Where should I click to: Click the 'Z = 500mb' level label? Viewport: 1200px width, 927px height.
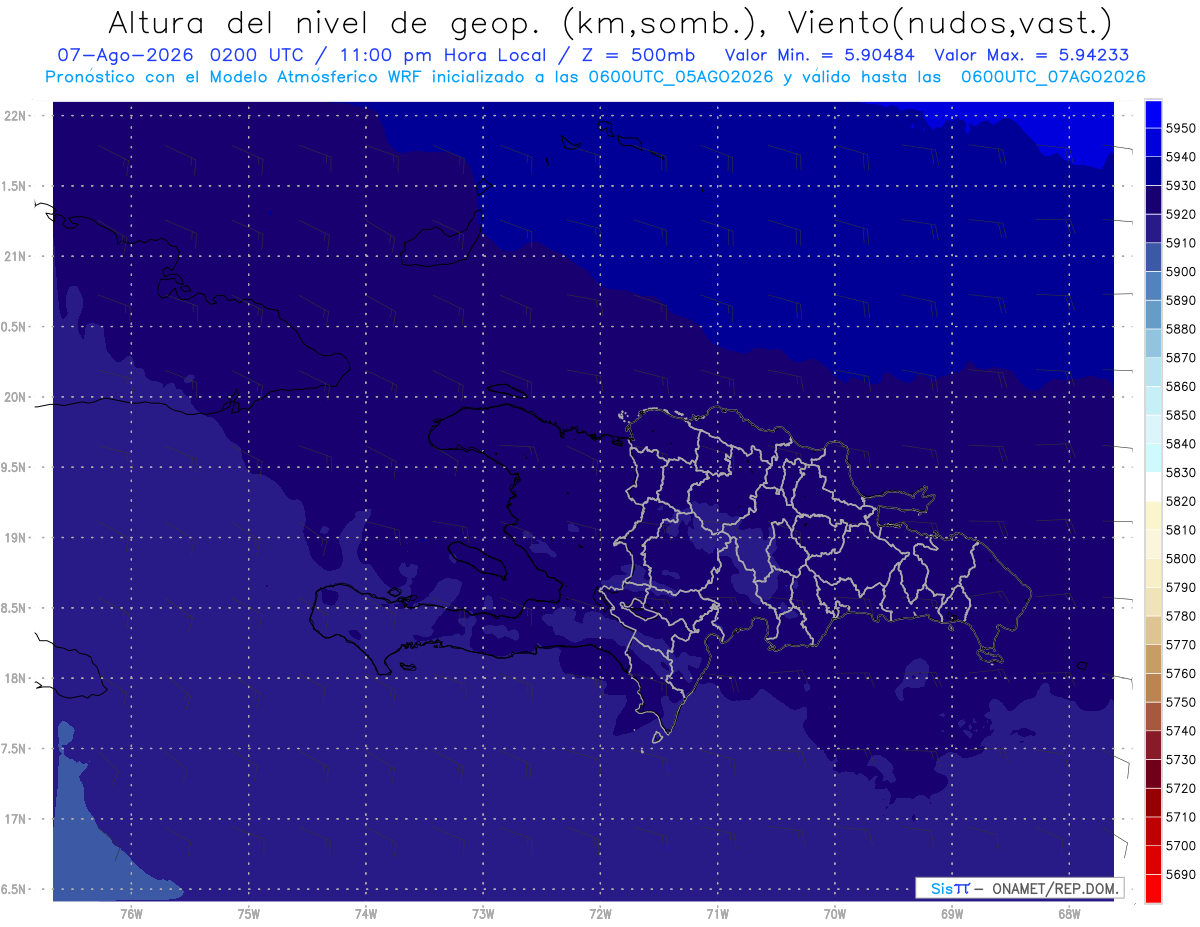coord(632,56)
